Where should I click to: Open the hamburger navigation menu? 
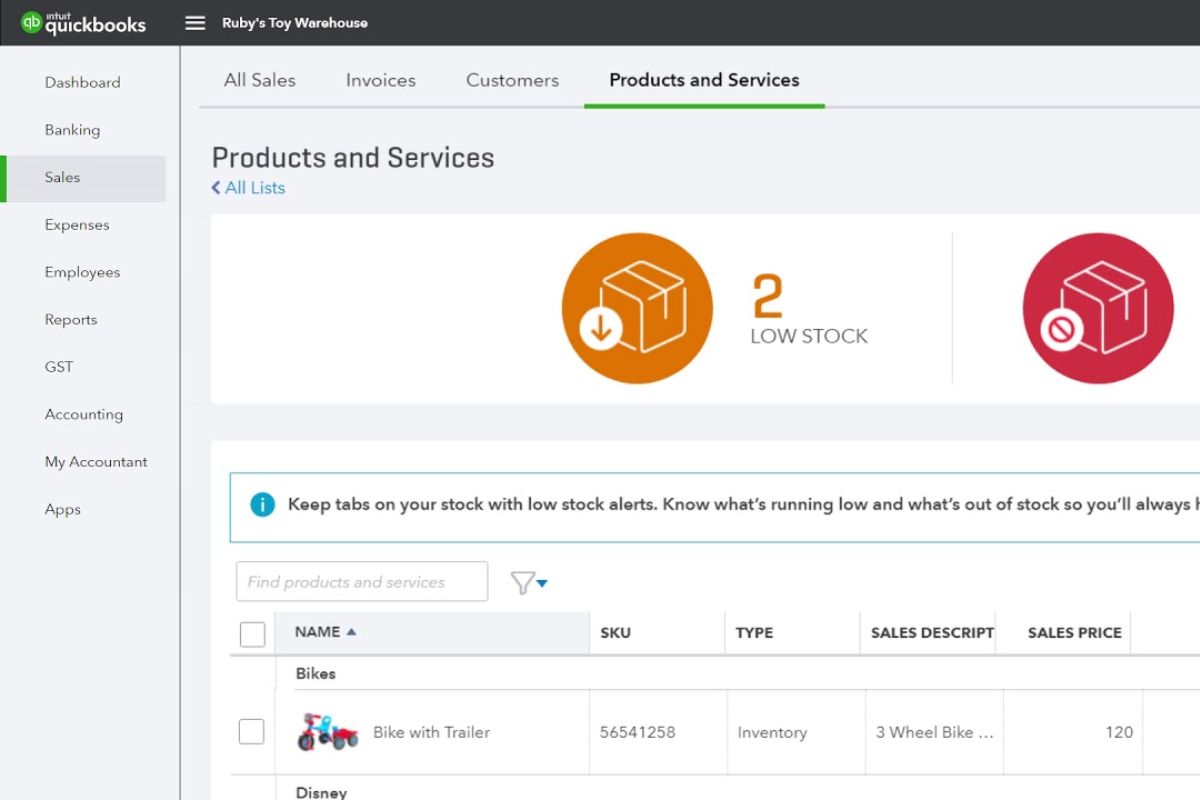[195, 22]
